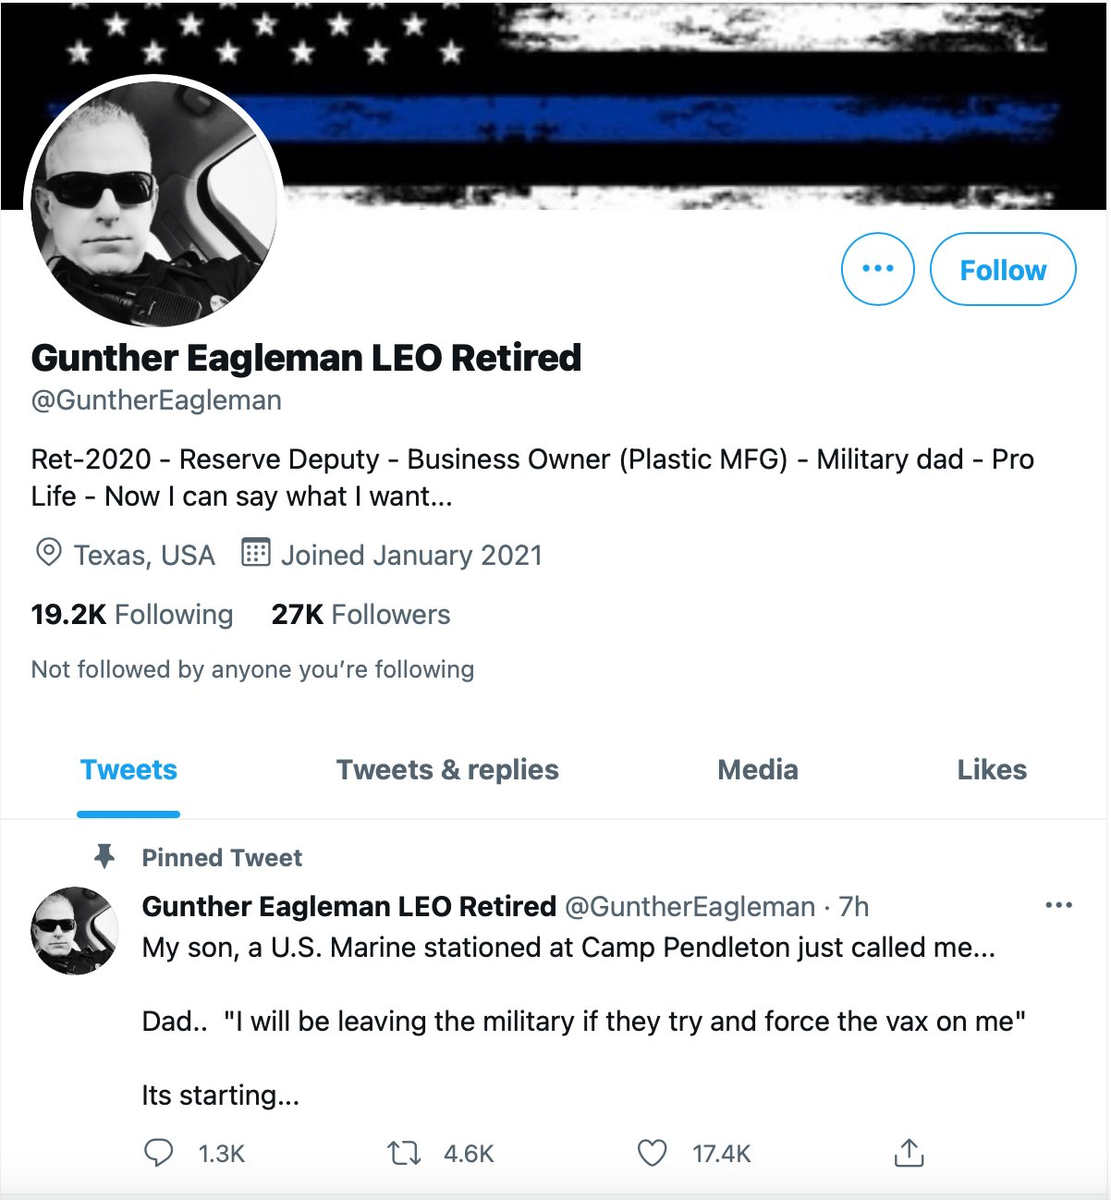Open the large profile picture

[154, 205]
